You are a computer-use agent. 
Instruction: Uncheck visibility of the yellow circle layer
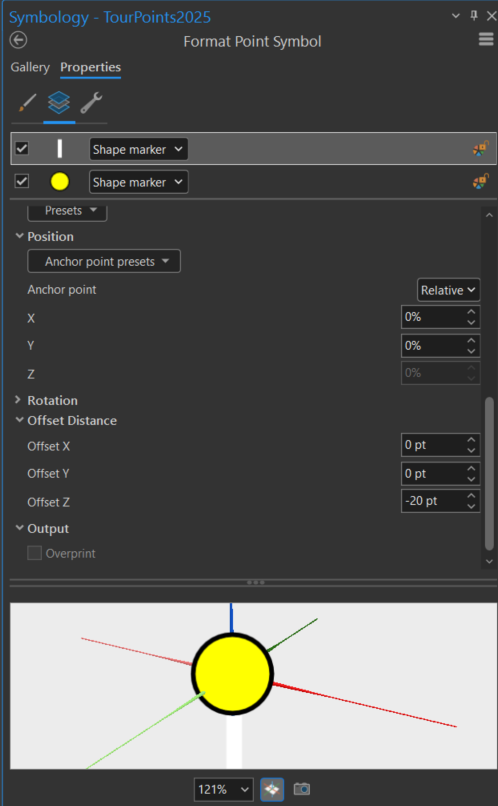tap(22, 181)
